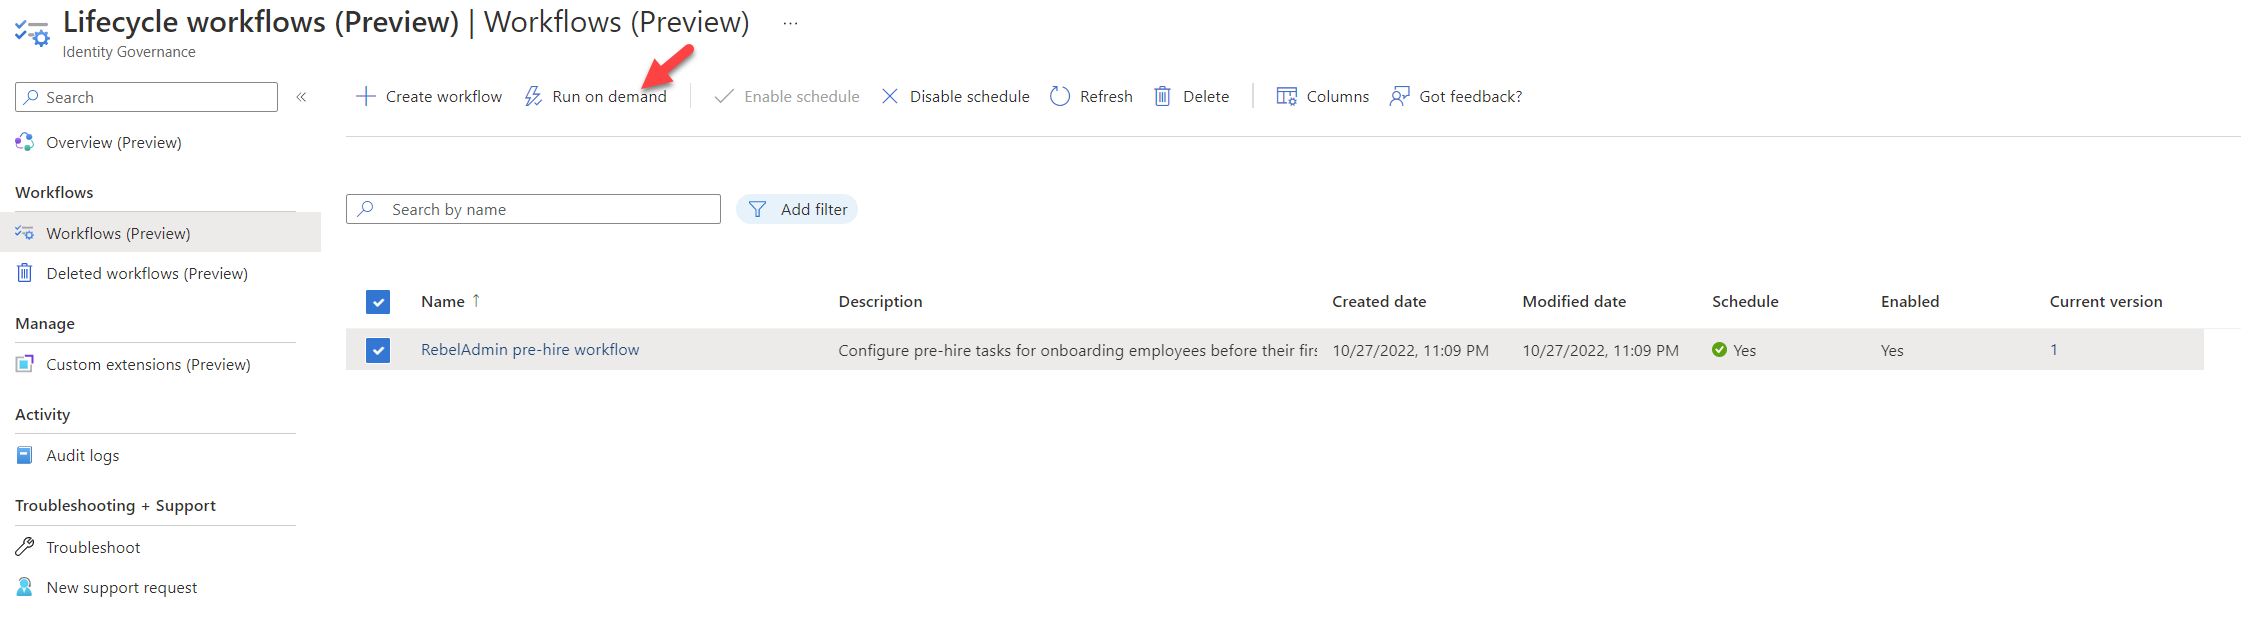Focus the sidebar Search box
This screenshot has height=637, width=2241.
(x=146, y=97)
